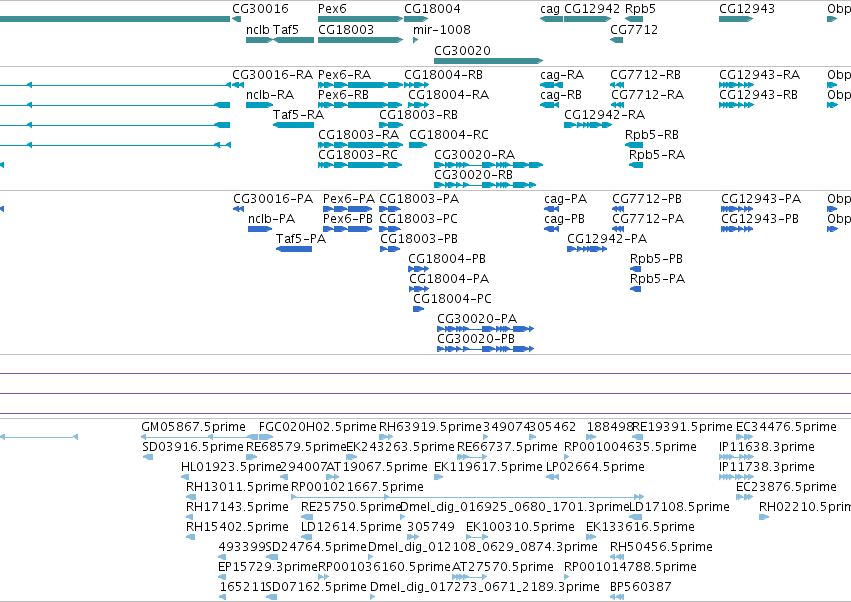Click the Rpb5-RA transcript
The width and height of the screenshot is (851, 602).
(636, 165)
